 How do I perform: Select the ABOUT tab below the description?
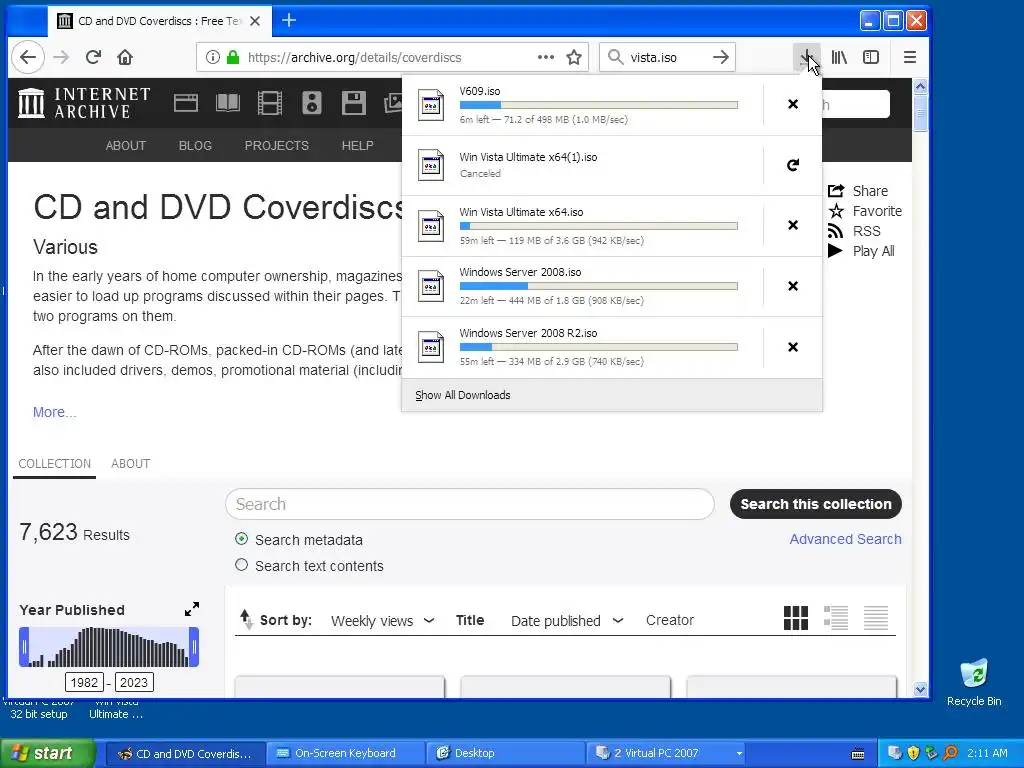[x=131, y=464]
